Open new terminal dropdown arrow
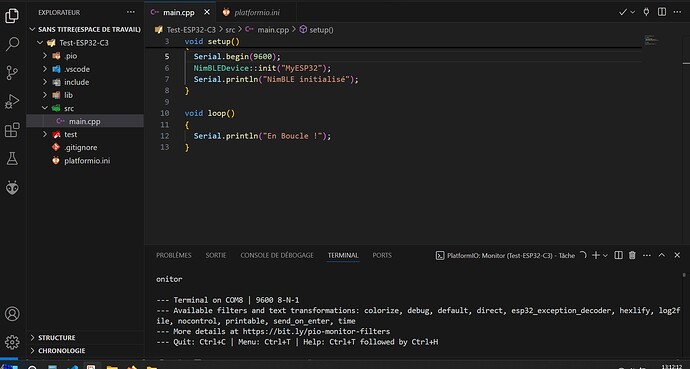This screenshot has width=690, height=369. pos(606,255)
